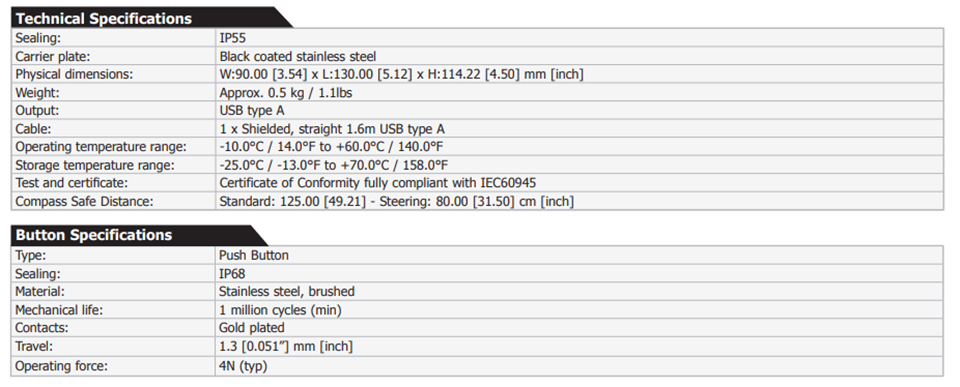Image resolution: width=960 pixels, height=387 pixels.
Task: Click the Cable specification value
Action: coord(332,129)
